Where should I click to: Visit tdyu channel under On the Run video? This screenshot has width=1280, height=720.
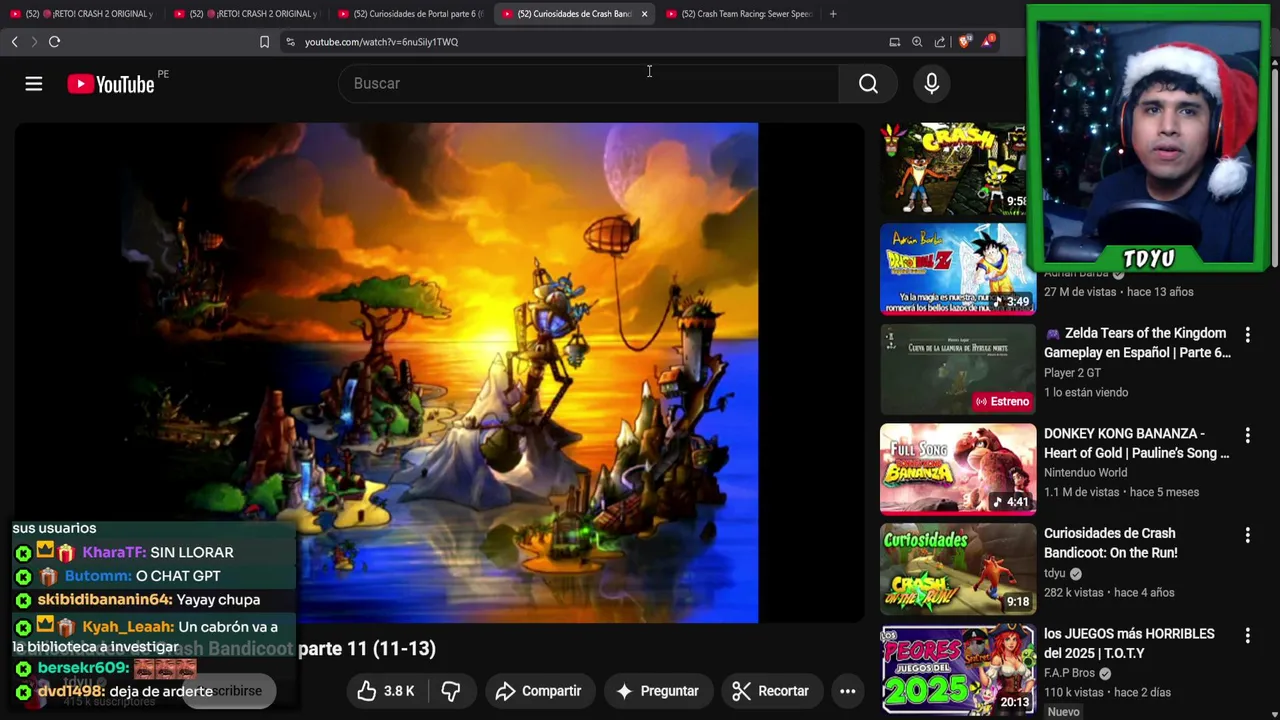[x=1055, y=573]
